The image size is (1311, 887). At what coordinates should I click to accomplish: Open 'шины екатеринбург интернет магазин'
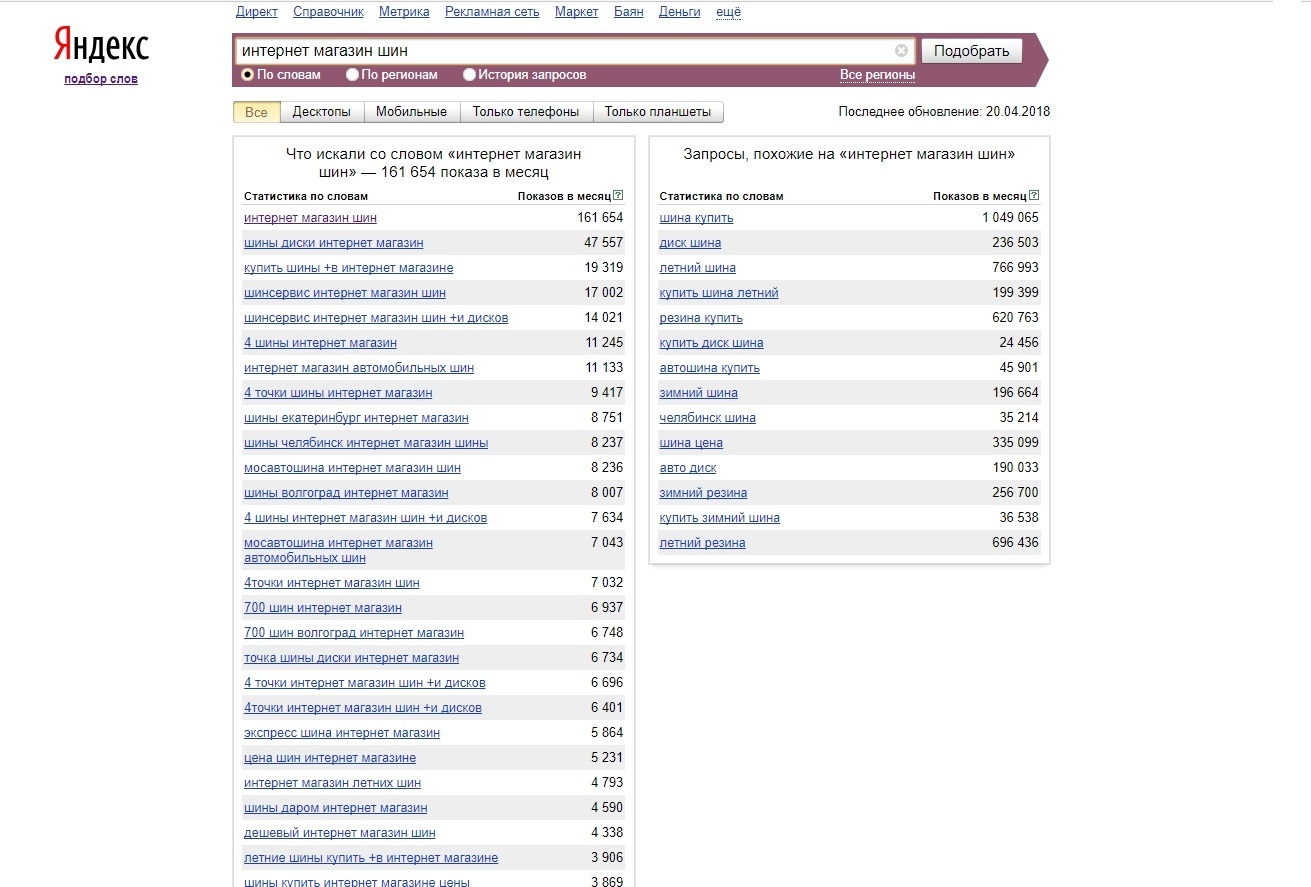356,418
